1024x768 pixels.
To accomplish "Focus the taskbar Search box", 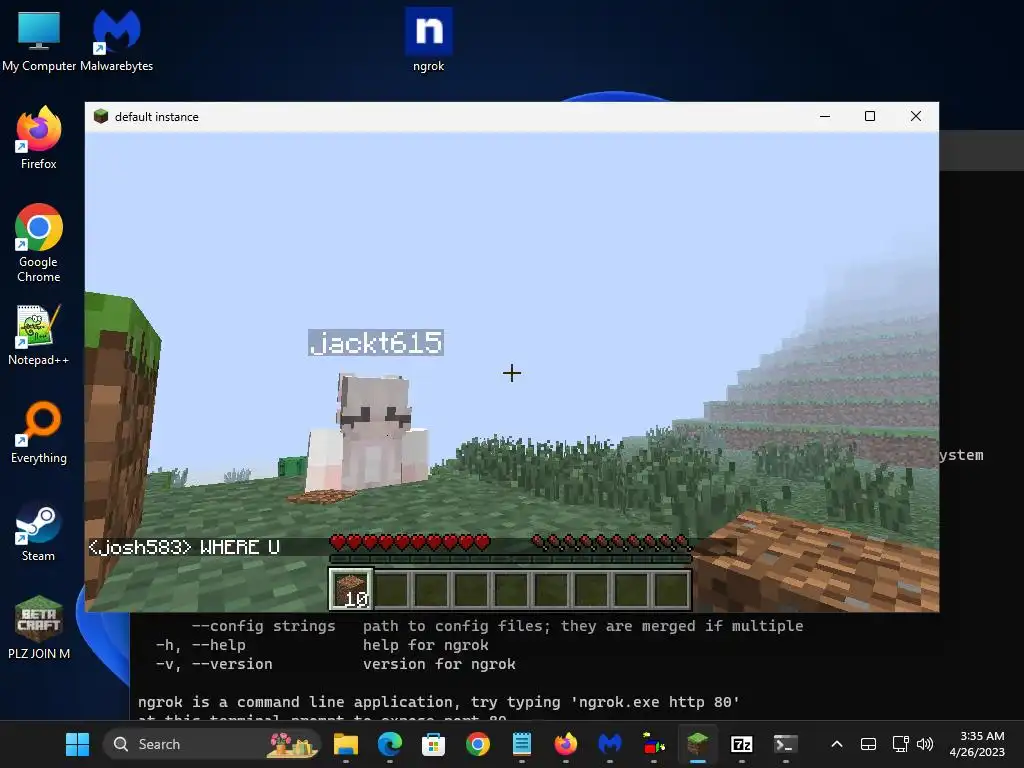I will (x=213, y=744).
